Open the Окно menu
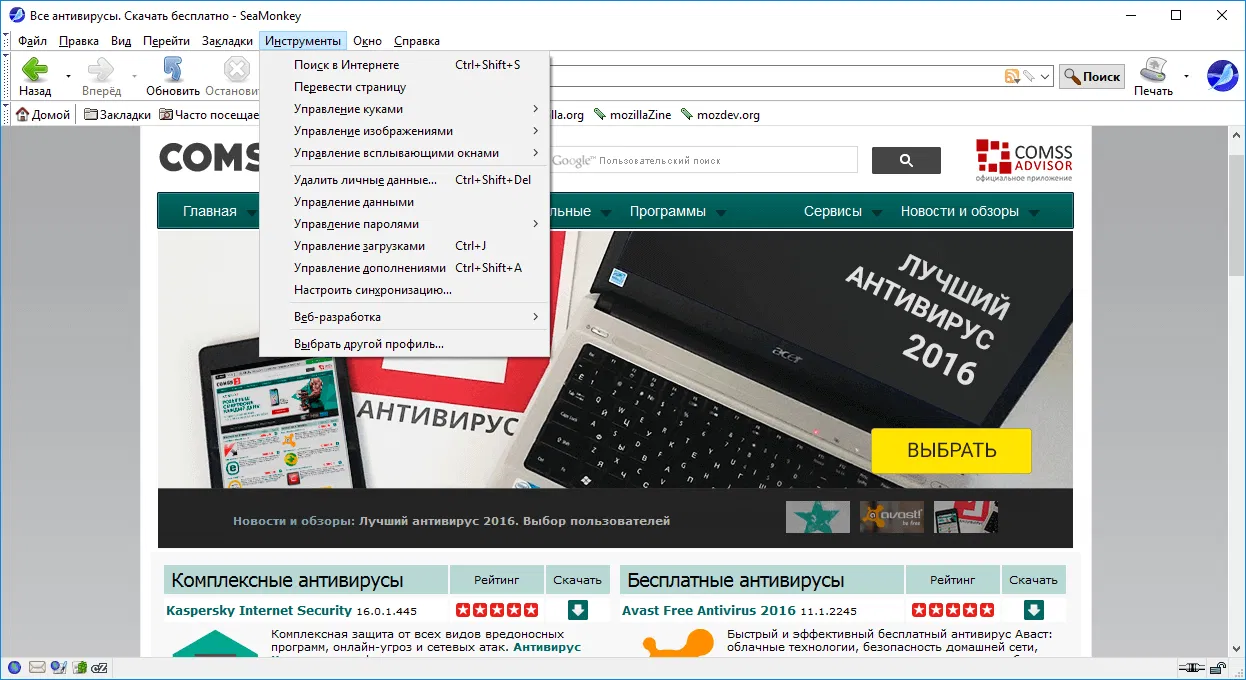The width and height of the screenshot is (1246, 680). pyautogui.click(x=367, y=41)
